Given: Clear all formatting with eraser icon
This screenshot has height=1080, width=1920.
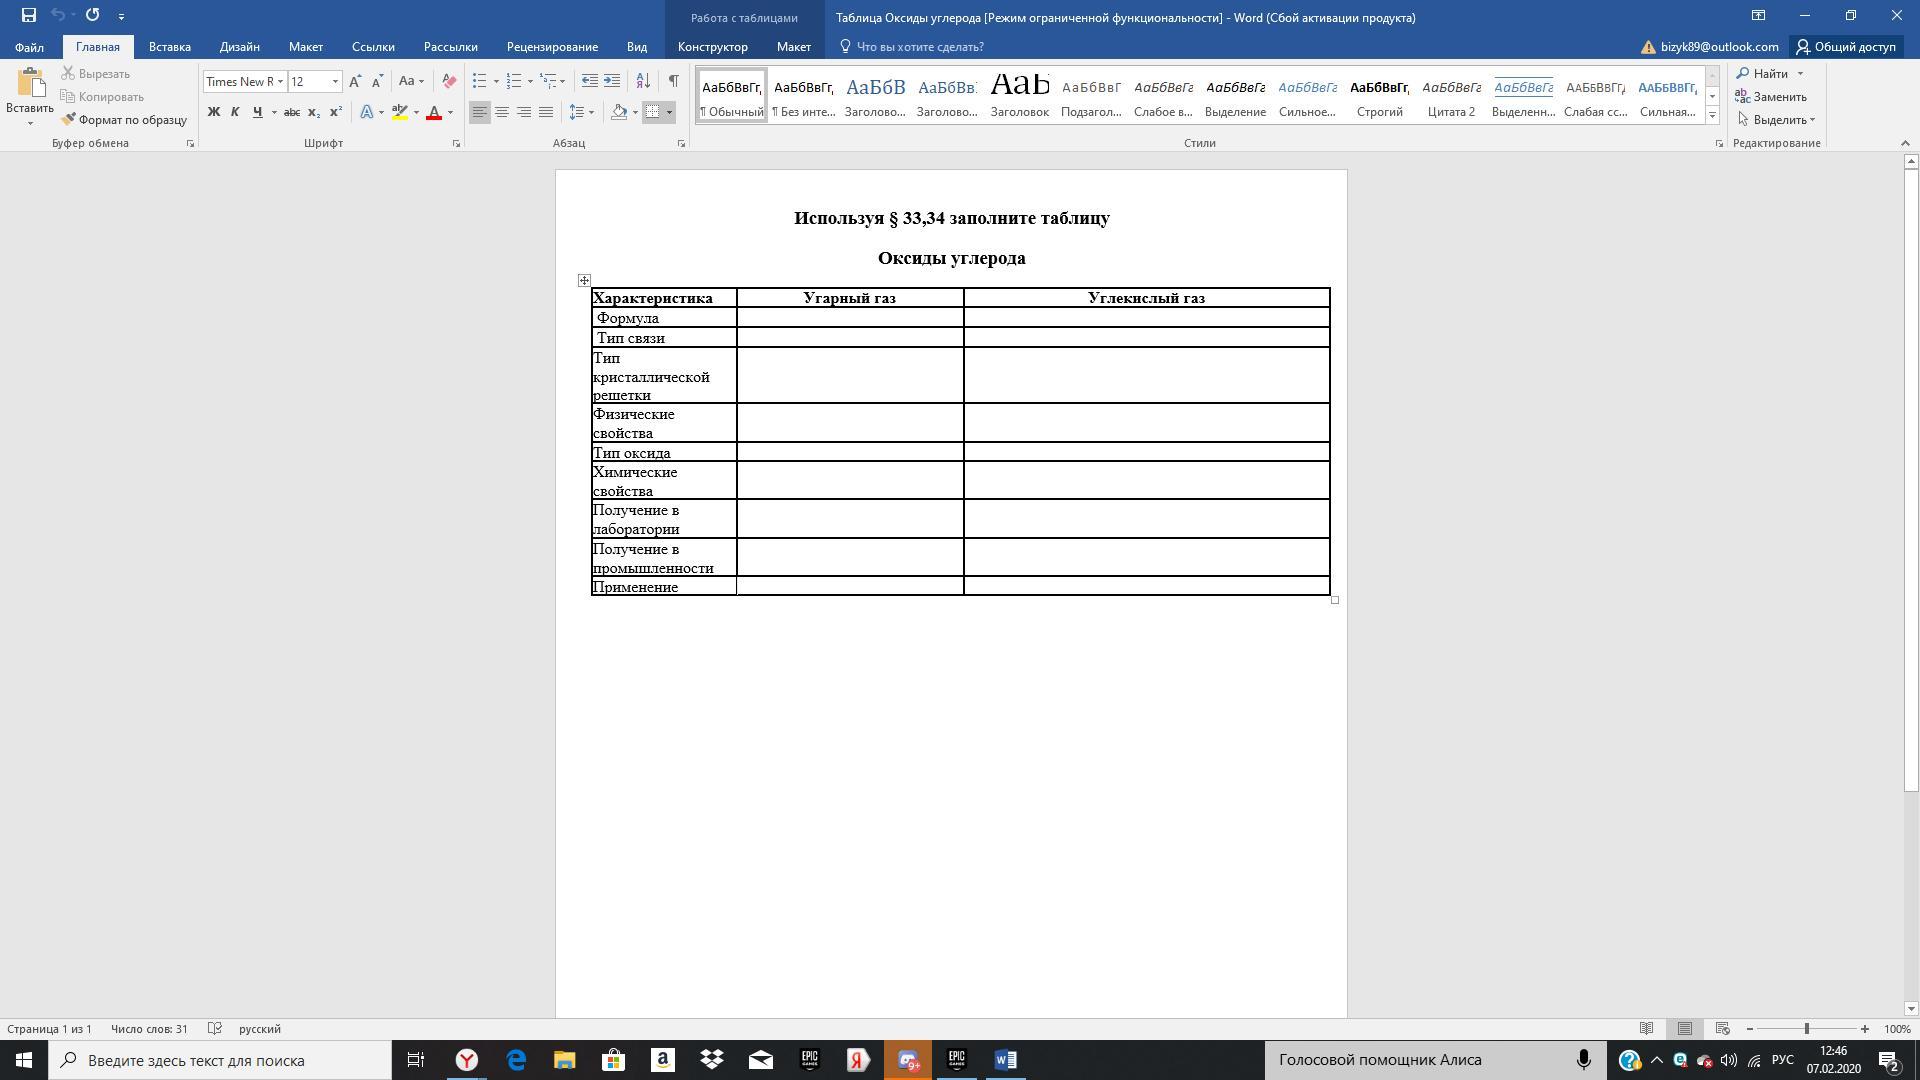Looking at the screenshot, I should point(449,82).
